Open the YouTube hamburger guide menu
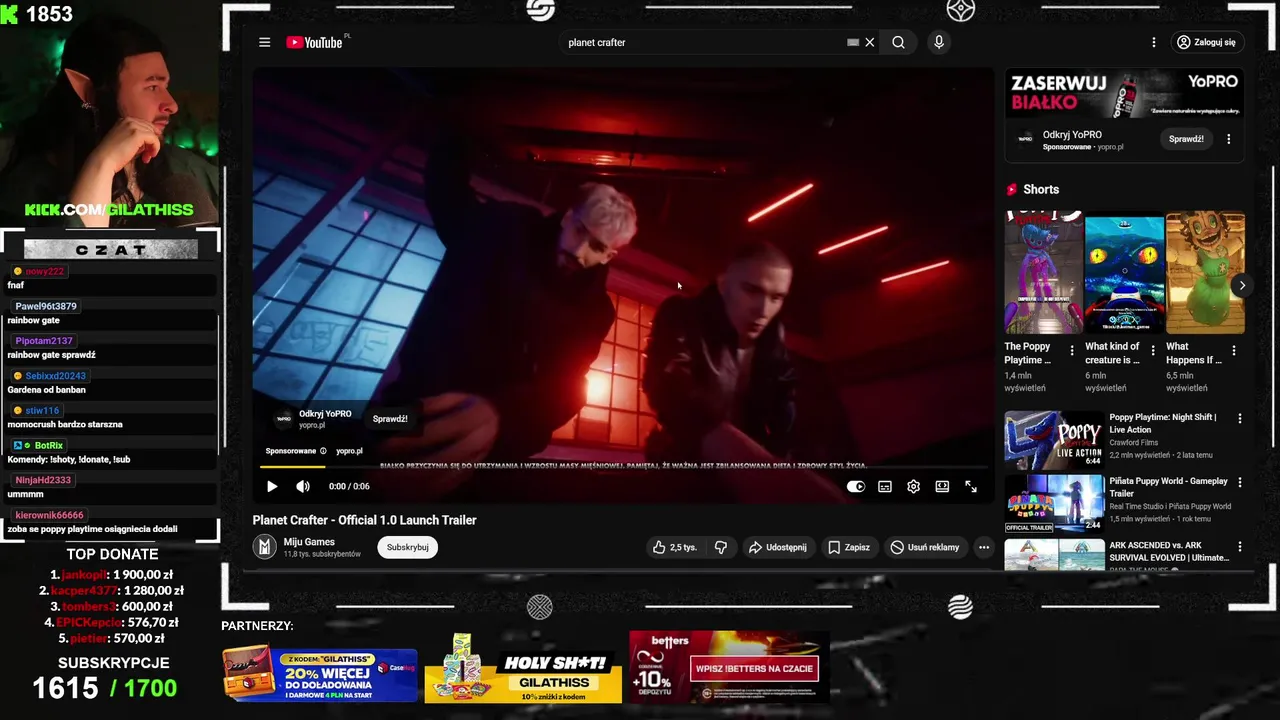This screenshot has width=1280, height=720. click(264, 42)
